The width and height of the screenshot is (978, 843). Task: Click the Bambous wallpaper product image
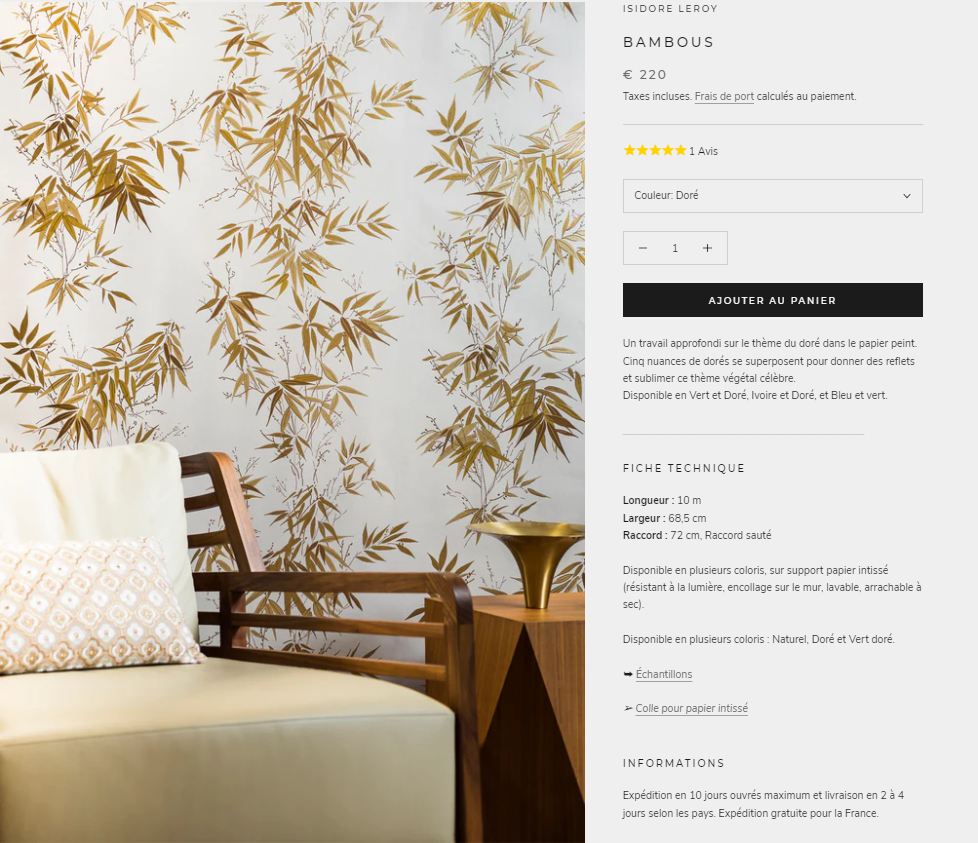pos(293,422)
